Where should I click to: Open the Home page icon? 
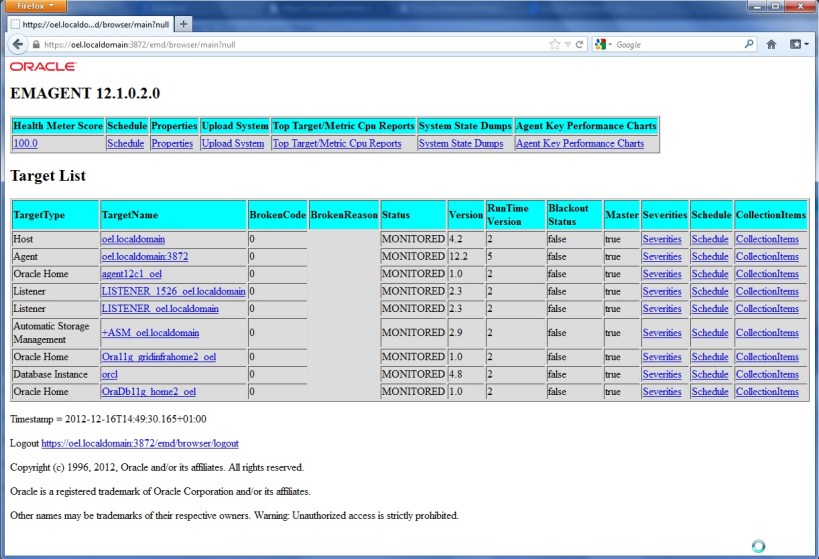771,44
